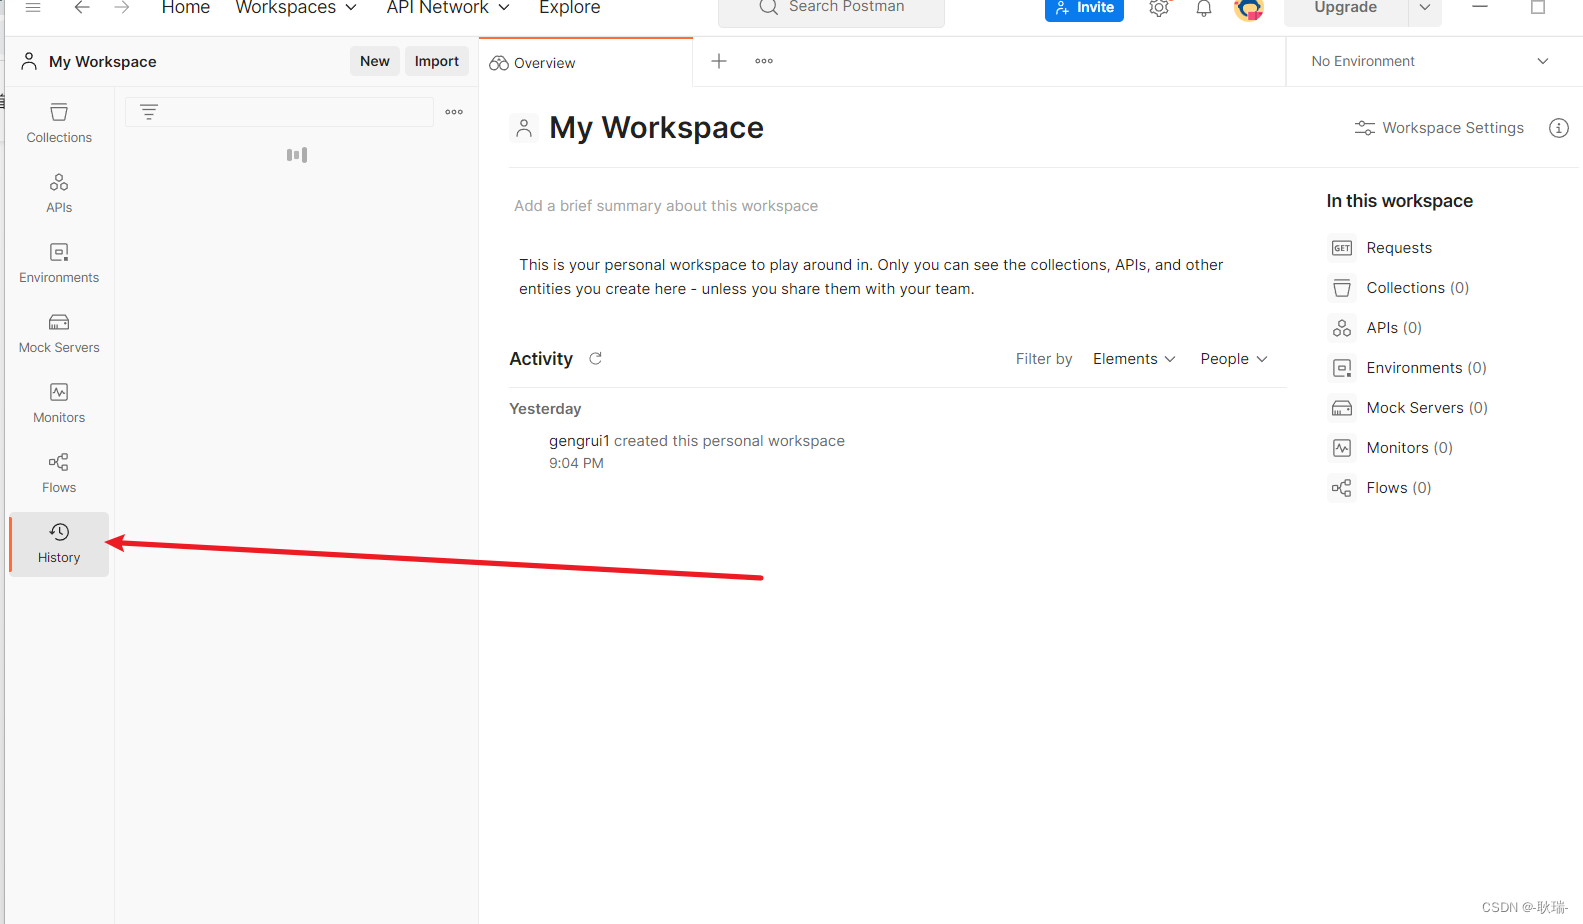1583x924 pixels.
Task: Click the hamburger menu icon
Action: [x=33, y=7]
